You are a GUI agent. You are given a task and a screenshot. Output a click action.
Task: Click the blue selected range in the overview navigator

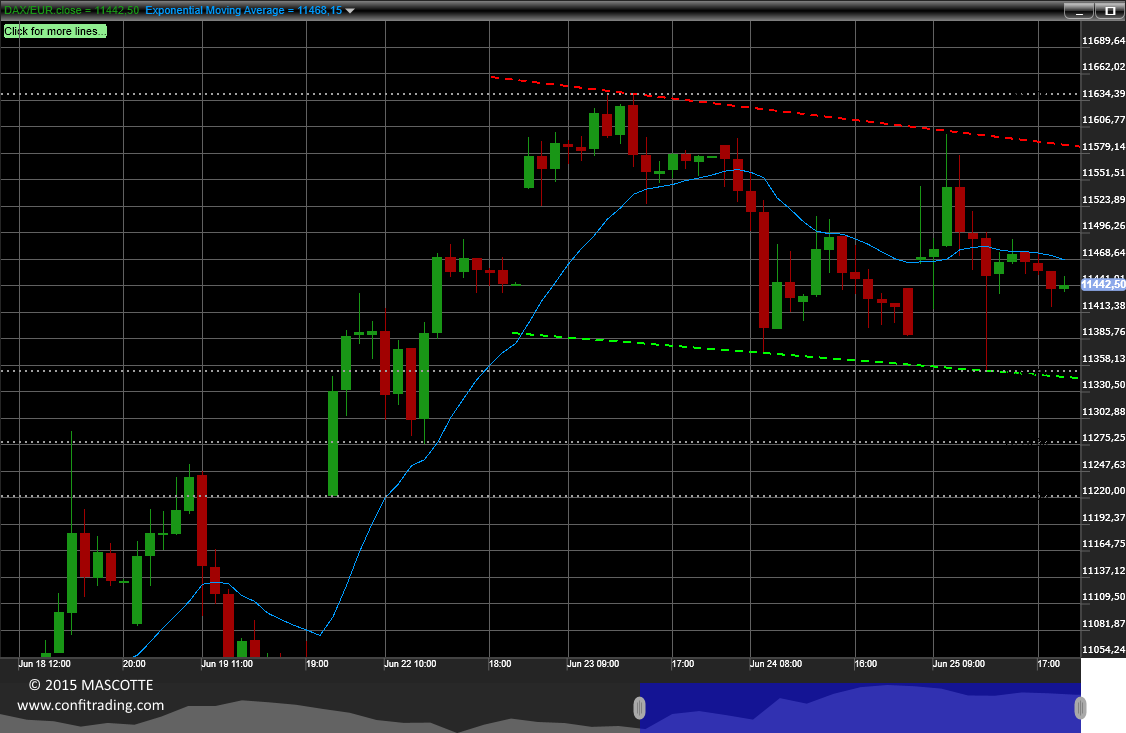(x=860, y=709)
